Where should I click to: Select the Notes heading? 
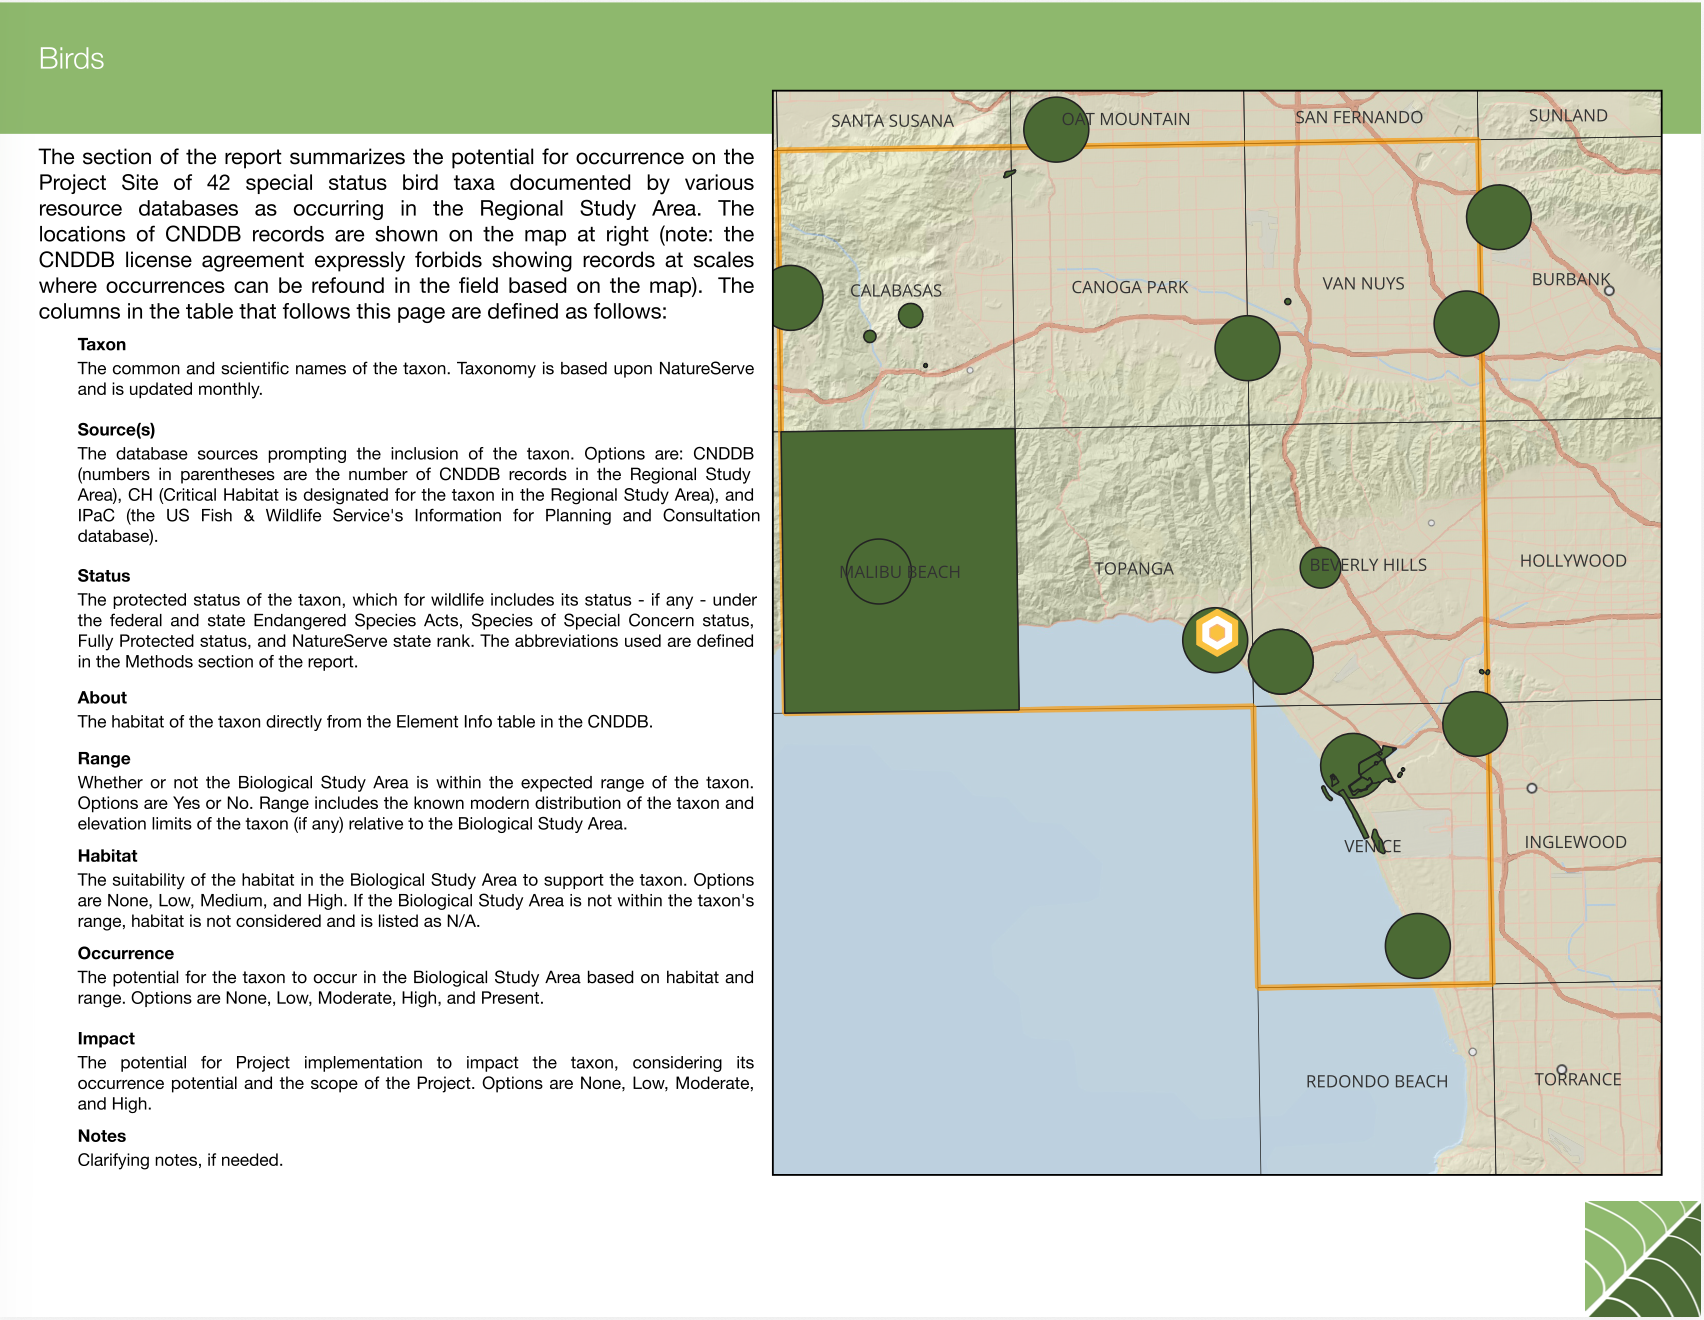pos(102,1136)
